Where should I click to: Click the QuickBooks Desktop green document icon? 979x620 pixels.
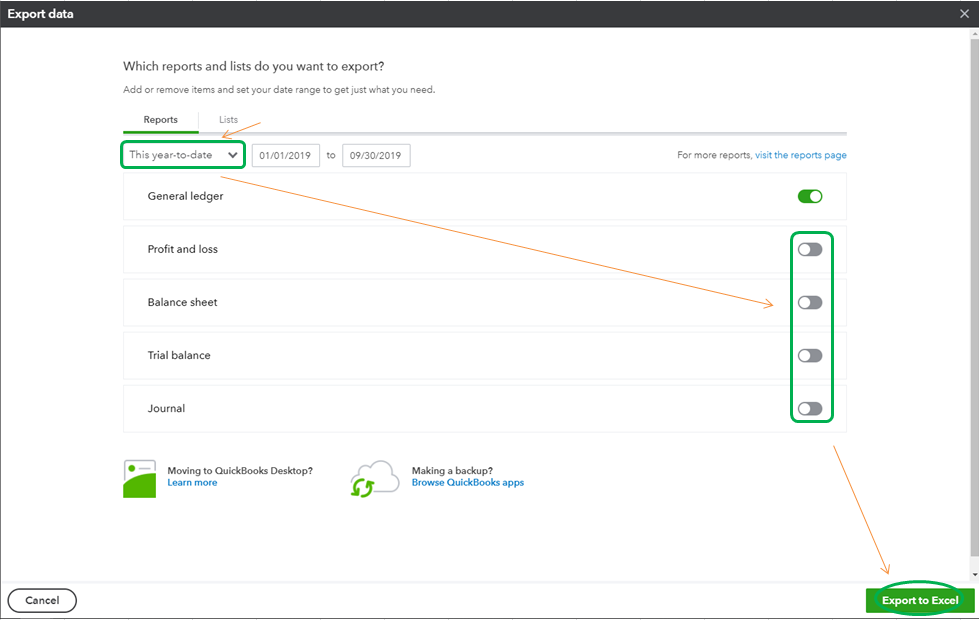pos(140,479)
